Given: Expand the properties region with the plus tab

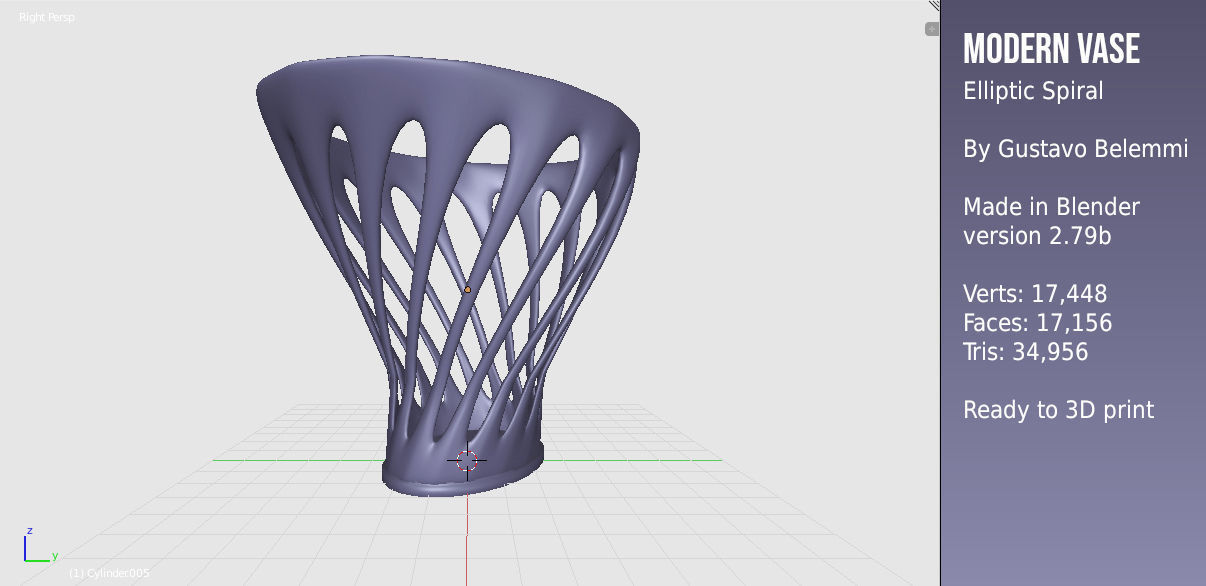Looking at the screenshot, I should pos(932,29).
